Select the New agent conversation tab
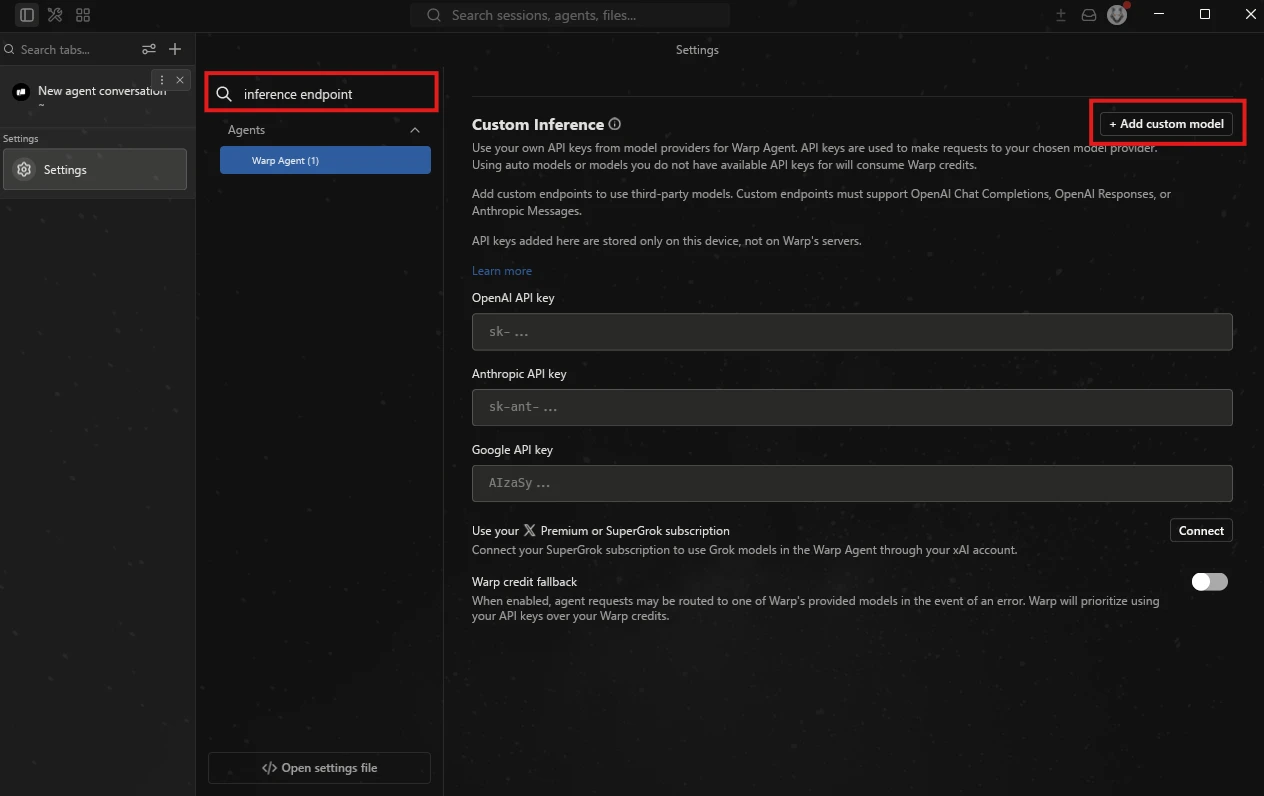Viewport: 1264px width, 796px height. point(95,97)
